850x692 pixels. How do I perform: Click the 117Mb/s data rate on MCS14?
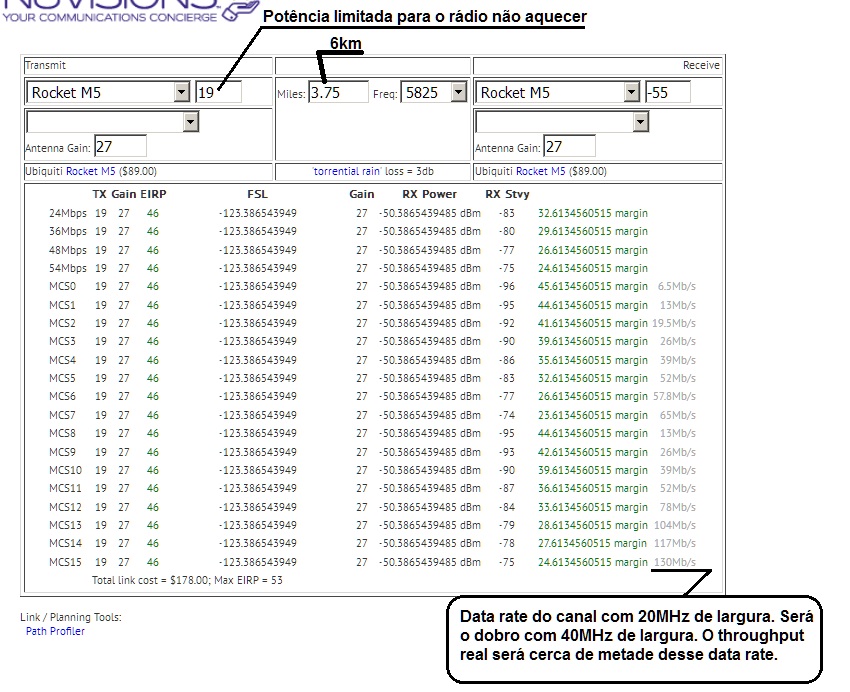[675, 544]
